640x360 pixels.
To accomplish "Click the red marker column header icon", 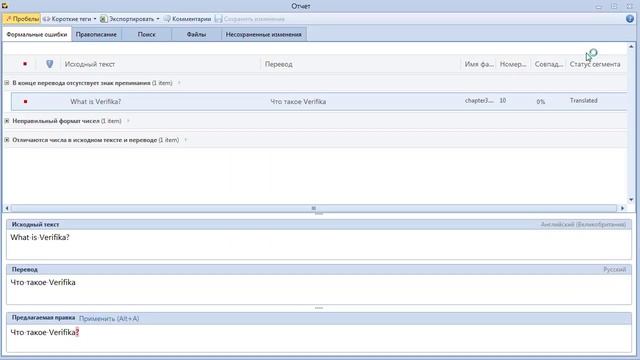I will (25, 64).
